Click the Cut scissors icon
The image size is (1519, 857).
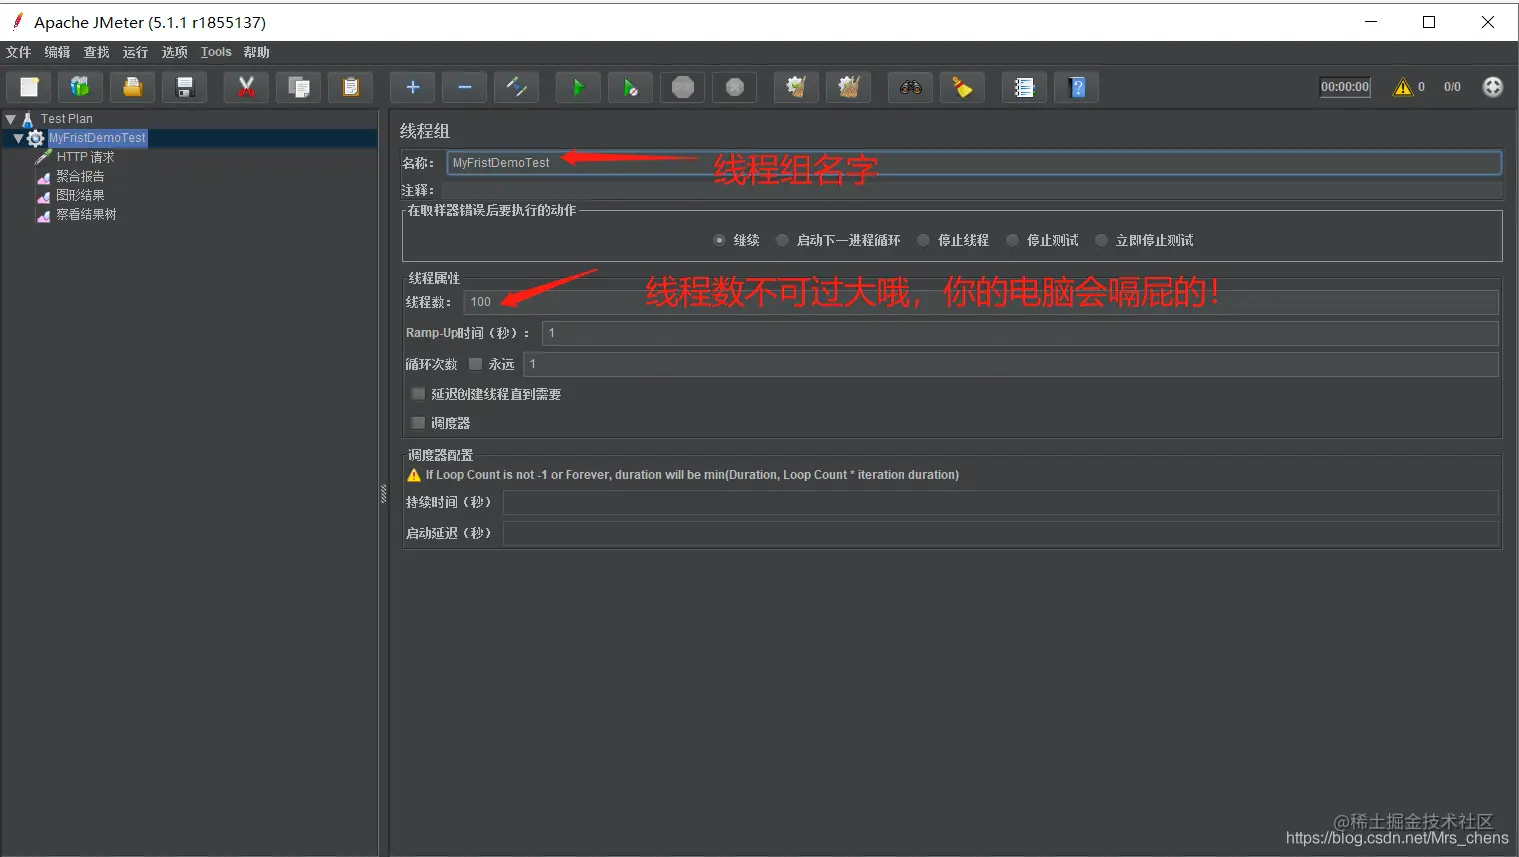pos(246,87)
